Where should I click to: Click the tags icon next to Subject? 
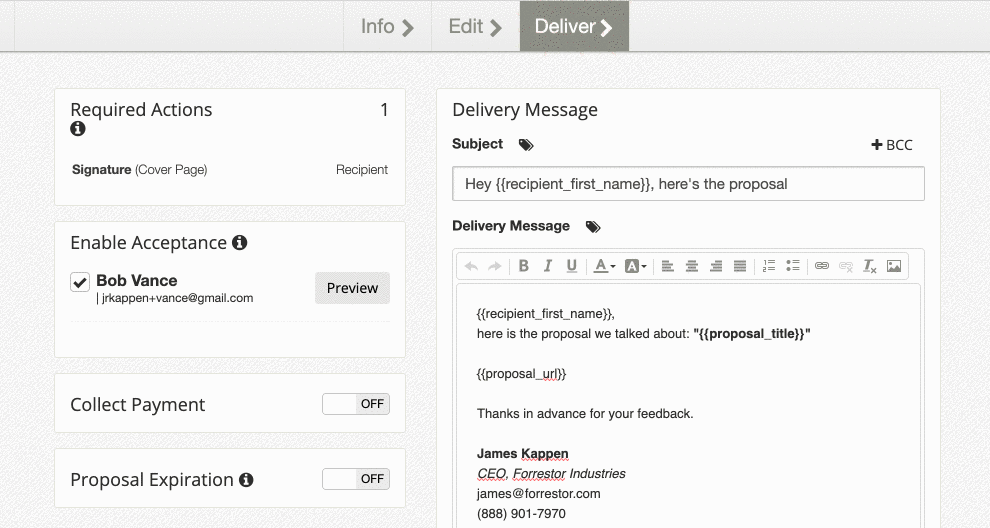(x=526, y=145)
